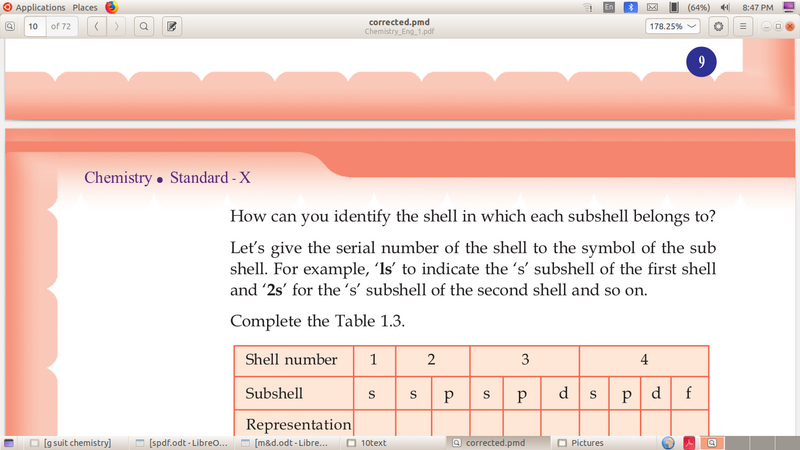Click the annotate document pencil icon
The width and height of the screenshot is (800, 450).
(171, 26)
